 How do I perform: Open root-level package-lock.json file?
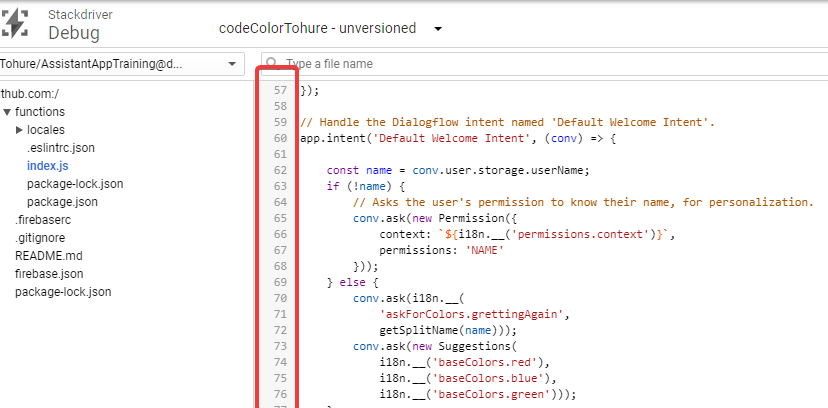click(x=63, y=292)
